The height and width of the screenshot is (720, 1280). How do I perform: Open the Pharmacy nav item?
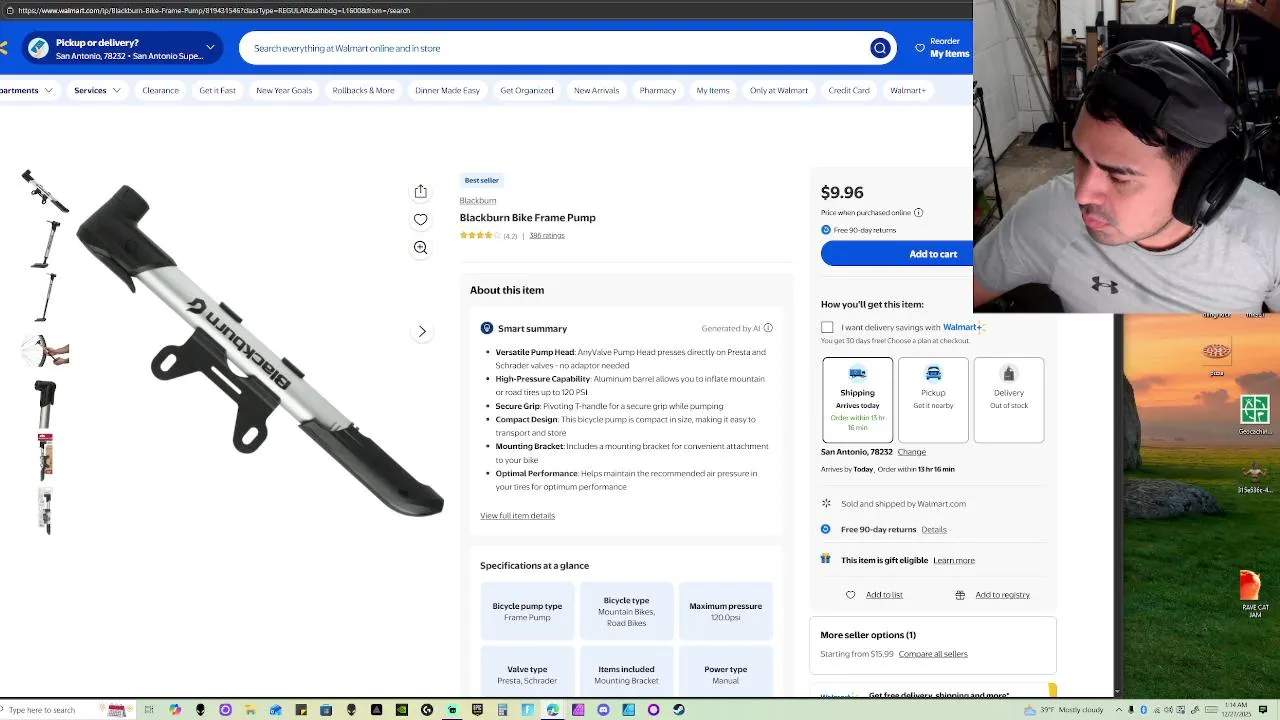coord(658,90)
